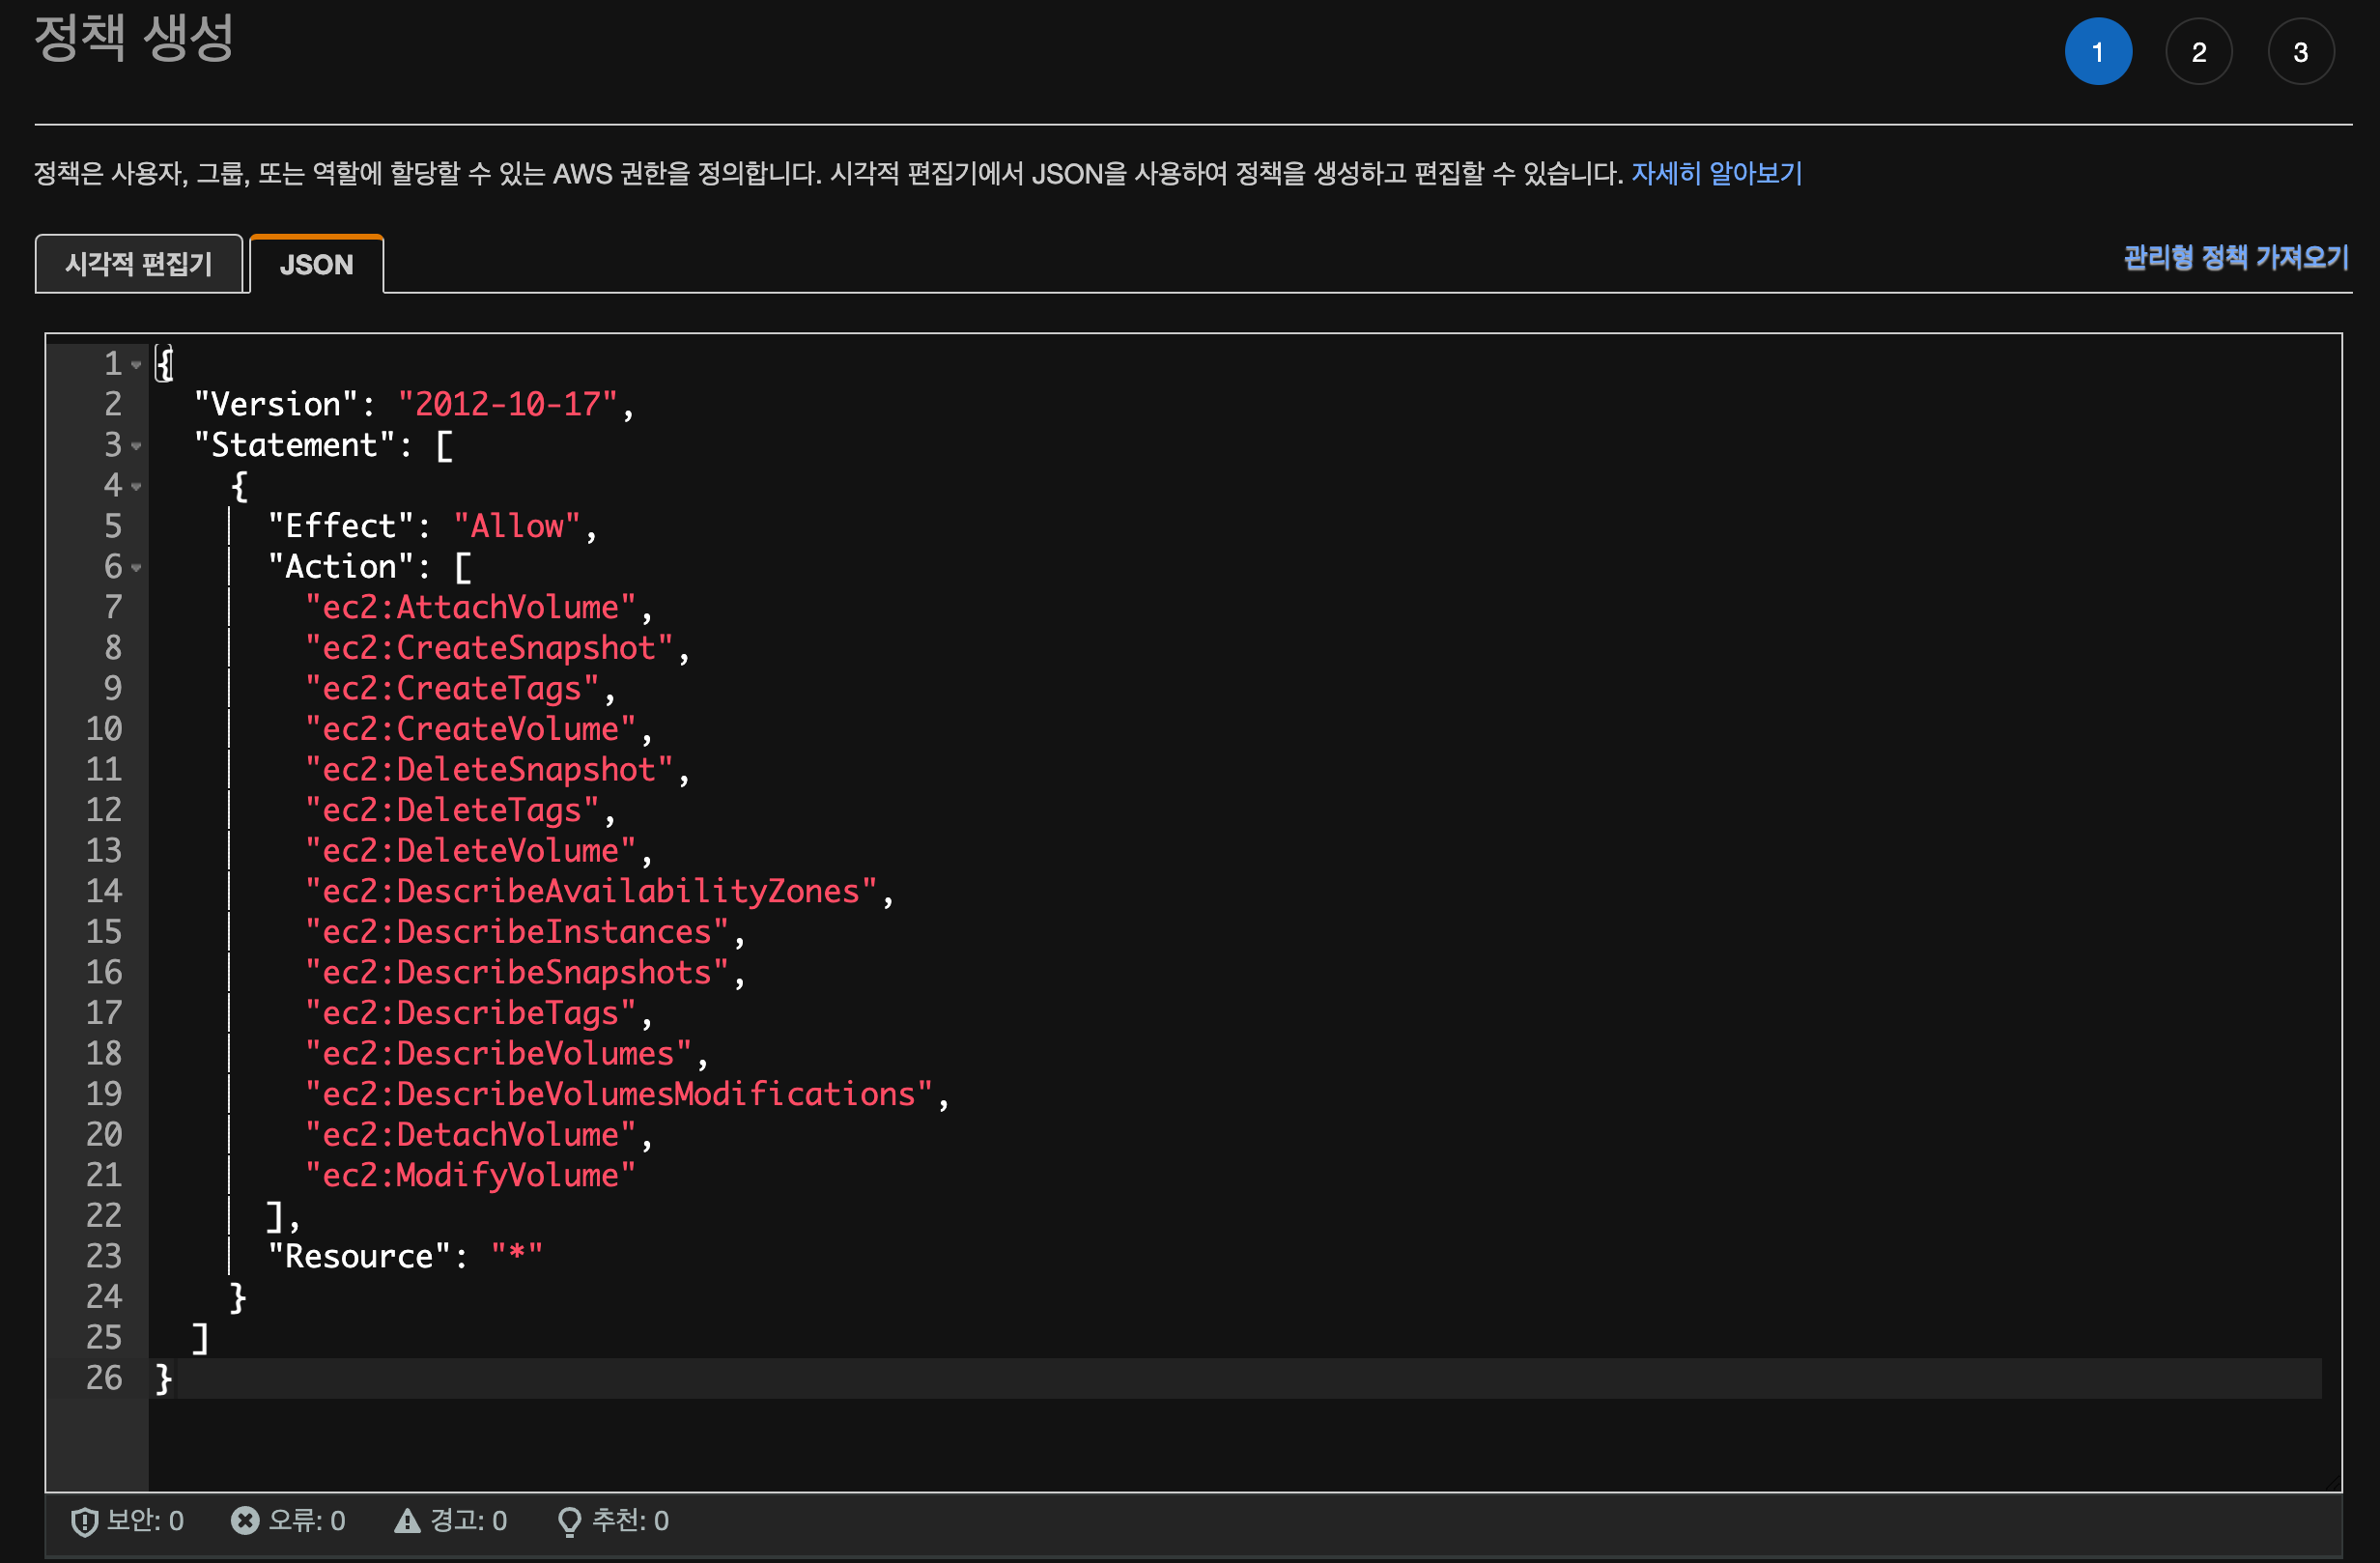This screenshot has height=1563, width=2380.
Task: Click the 경고: 0 warning counter
Action: point(468,1520)
